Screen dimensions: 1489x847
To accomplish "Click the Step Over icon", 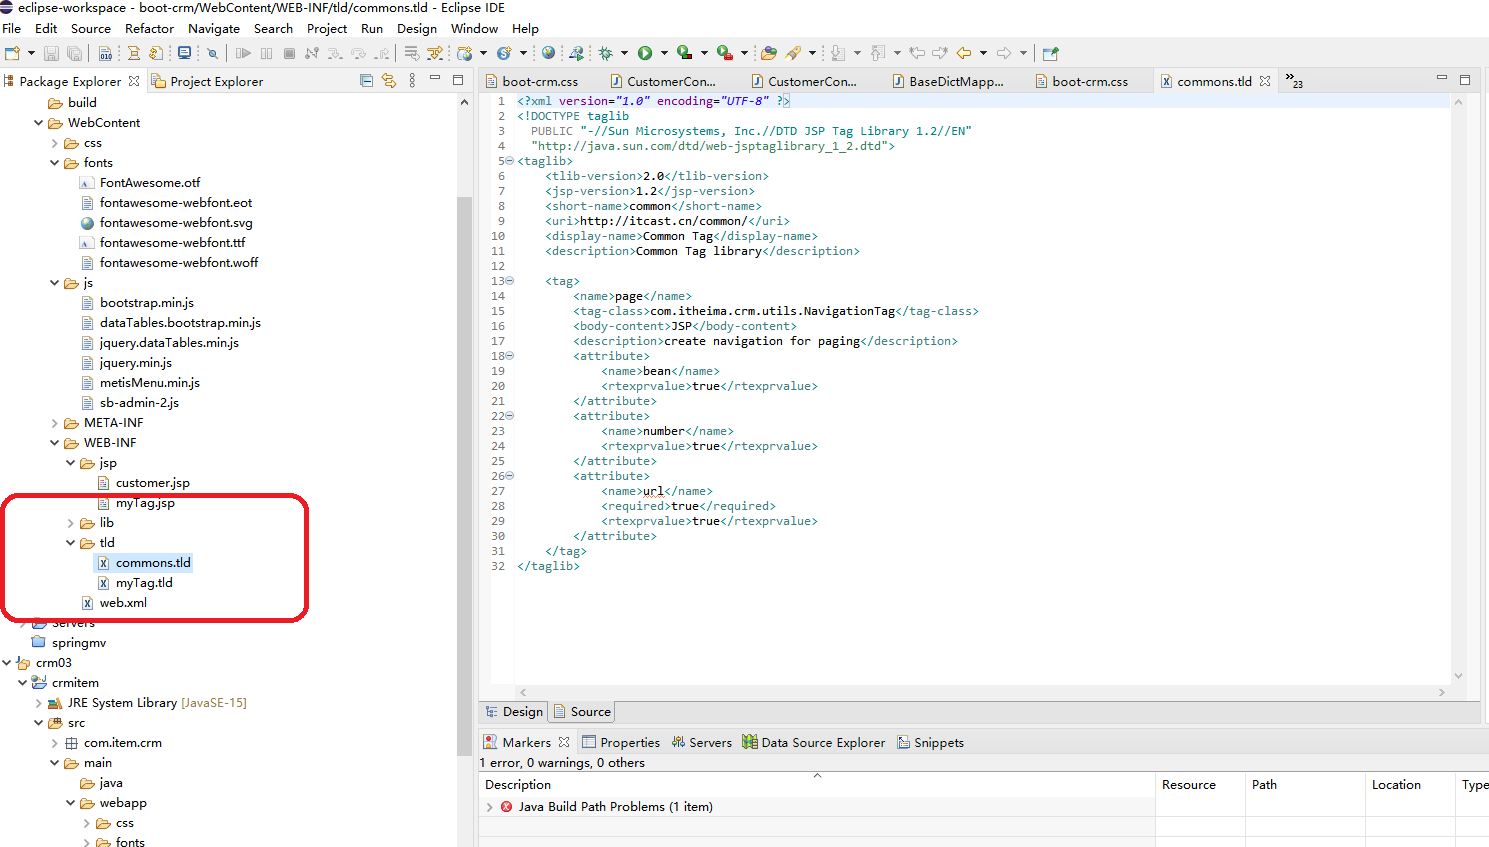I will (x=358, y=53).
